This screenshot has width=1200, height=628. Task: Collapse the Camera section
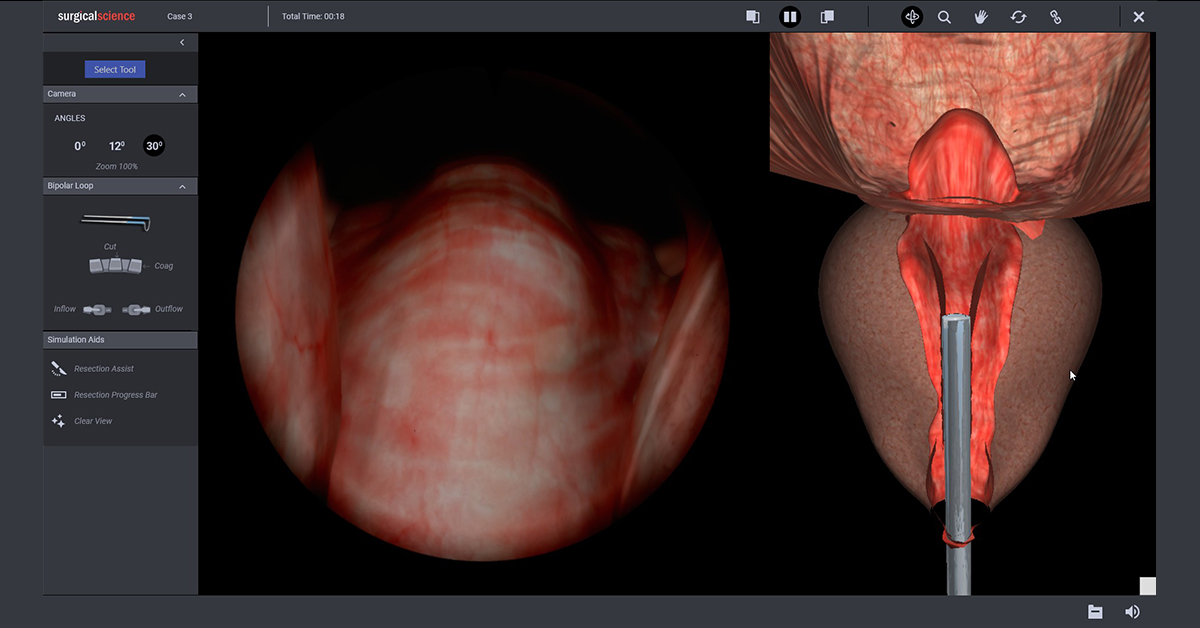[x=182, y=95]
